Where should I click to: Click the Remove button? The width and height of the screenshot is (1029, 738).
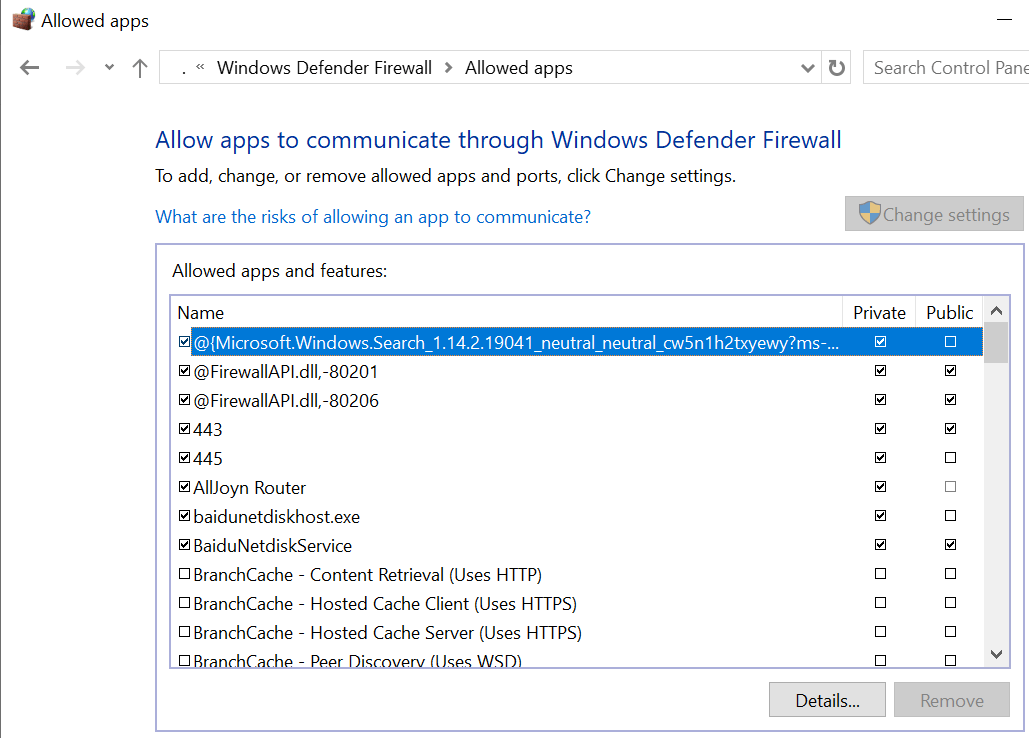pos(952,700)
